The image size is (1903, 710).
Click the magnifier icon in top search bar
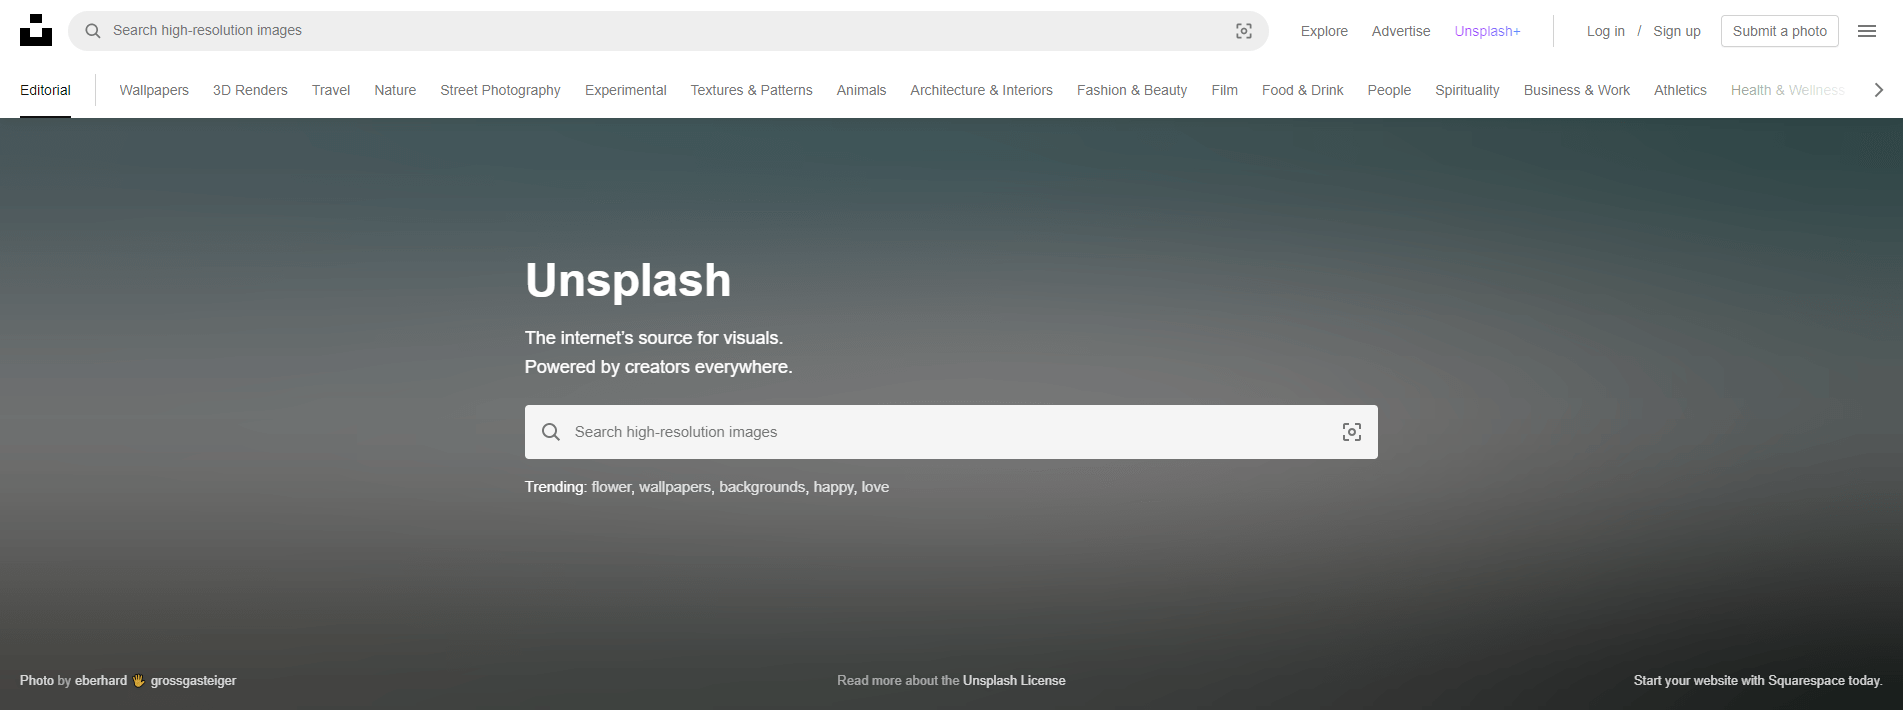pyautogui.click(x=93, y=31)
